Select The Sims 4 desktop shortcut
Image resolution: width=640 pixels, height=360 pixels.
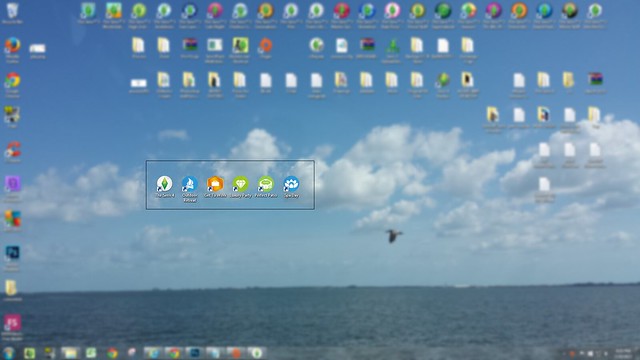pos(164,184)
